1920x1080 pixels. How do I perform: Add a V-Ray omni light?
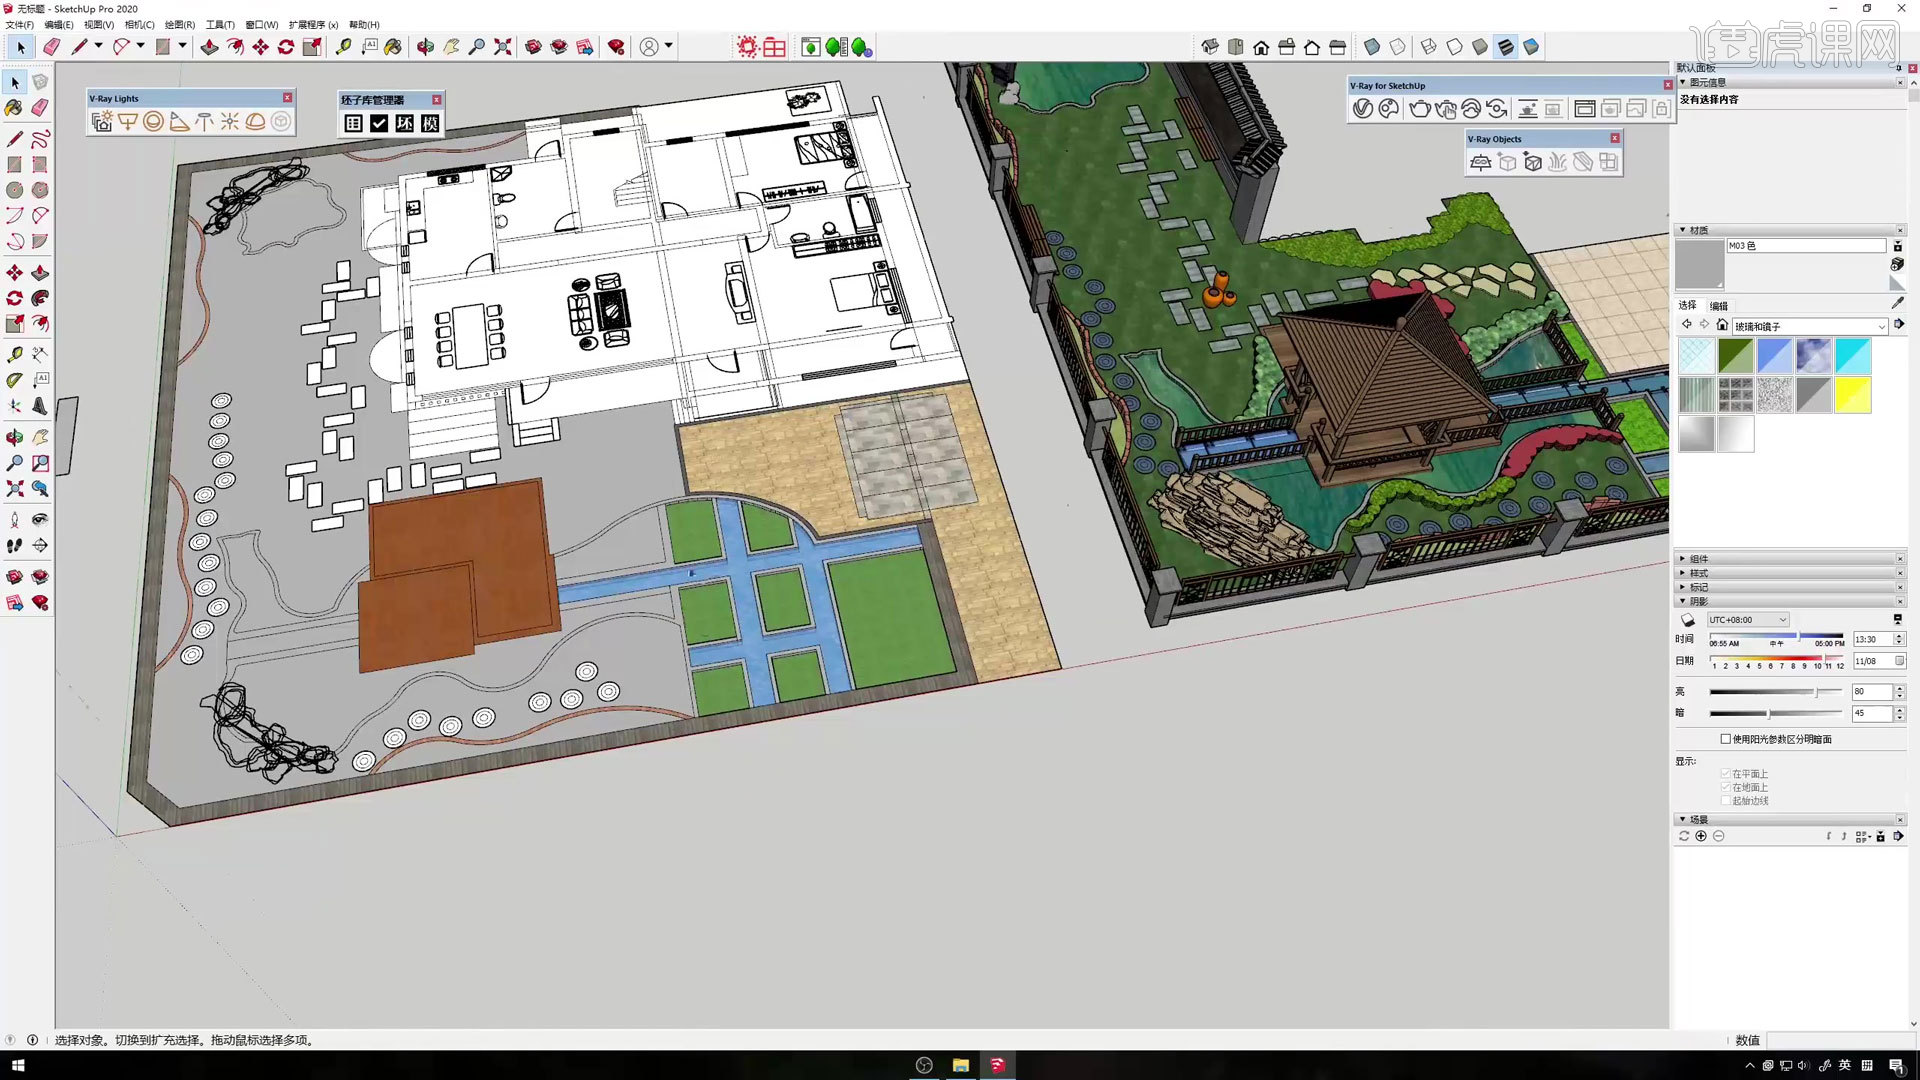click(x=230, y=122)
